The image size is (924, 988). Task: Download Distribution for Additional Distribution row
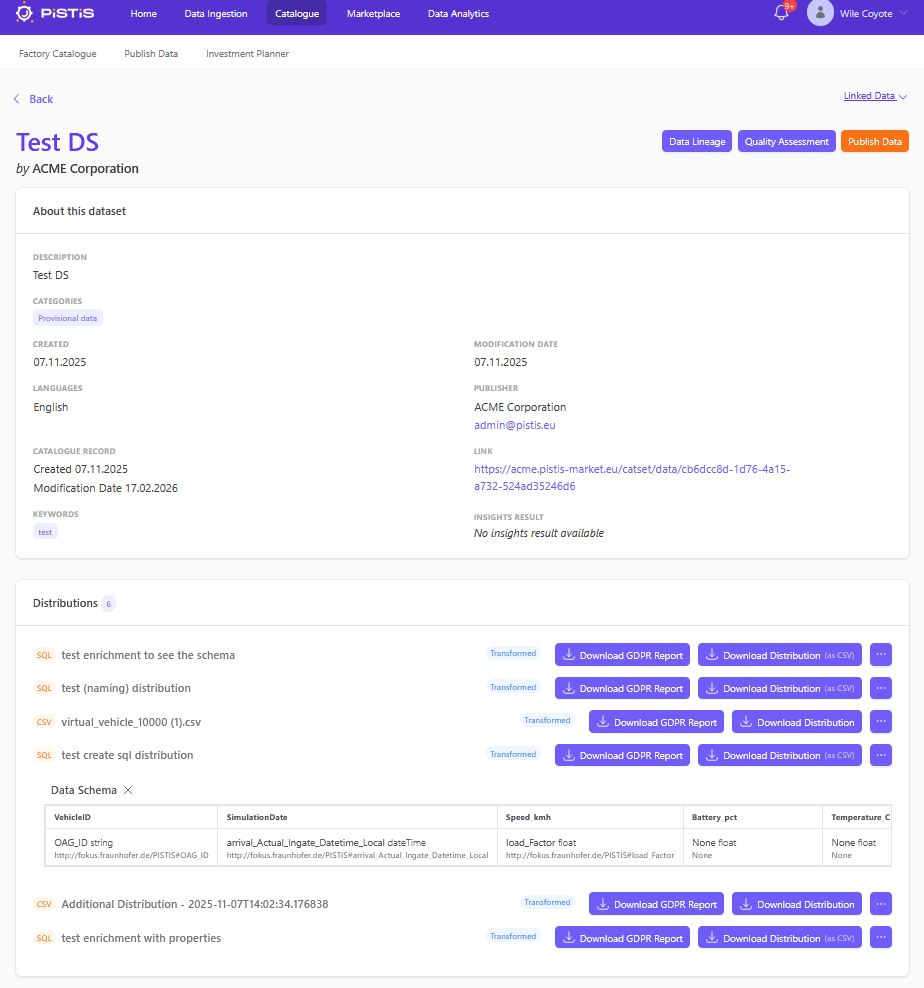coord(797,904)
